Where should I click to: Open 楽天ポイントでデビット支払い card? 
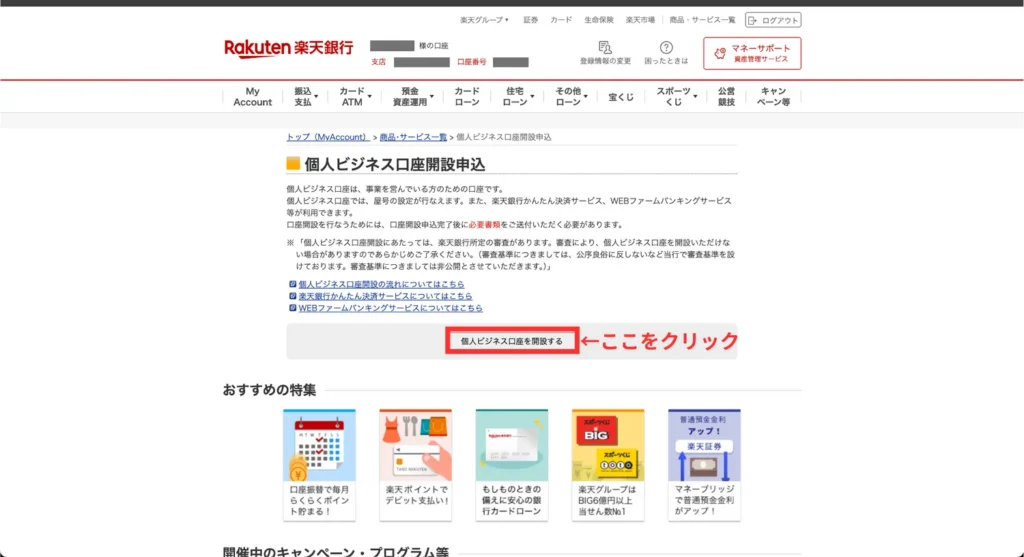tap(415, 464)
